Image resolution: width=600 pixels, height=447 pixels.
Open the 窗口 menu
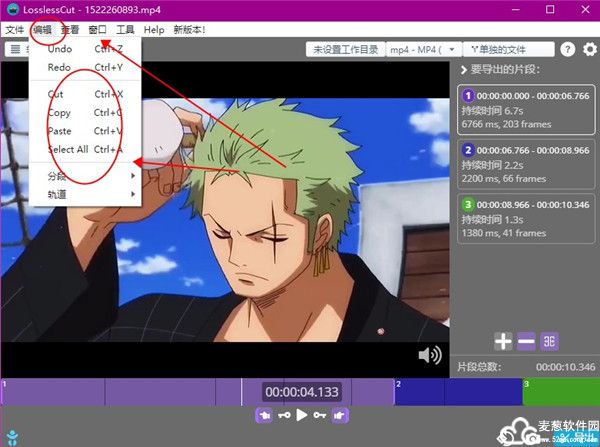coord(97,30)
